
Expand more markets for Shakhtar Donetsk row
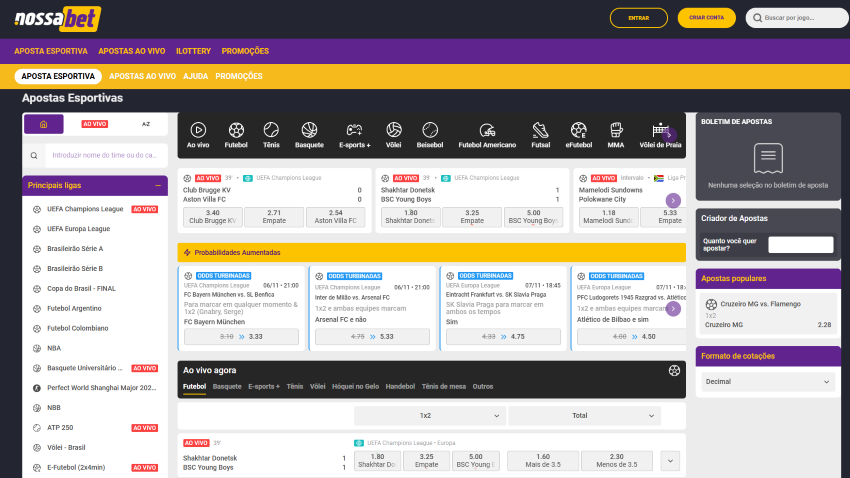(x=670, y=461)
